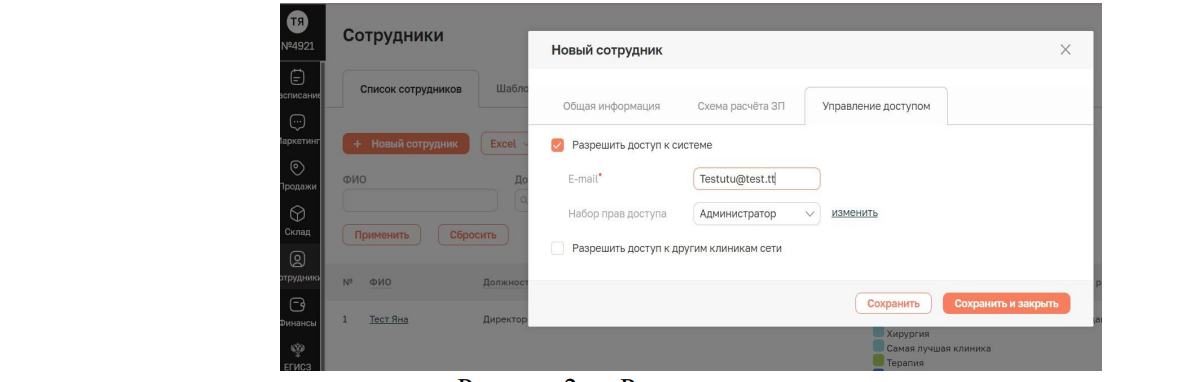The width and height of the screenshot is (1185, 382).
Task: Open the Финансы wallet icon
Action: (x=298, y=305)
